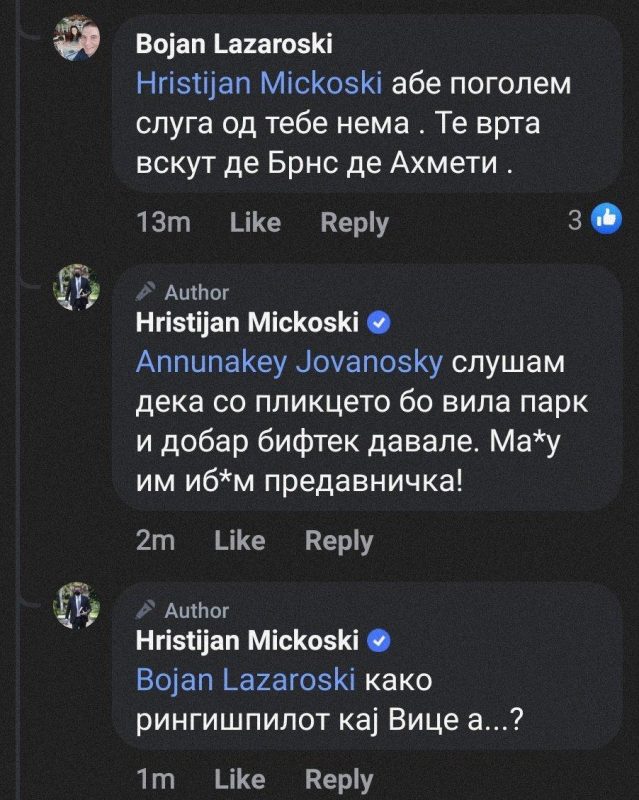Open the avatar beside the 1m author comment
This screenshot has height=800, width=639.
point(77,605)
